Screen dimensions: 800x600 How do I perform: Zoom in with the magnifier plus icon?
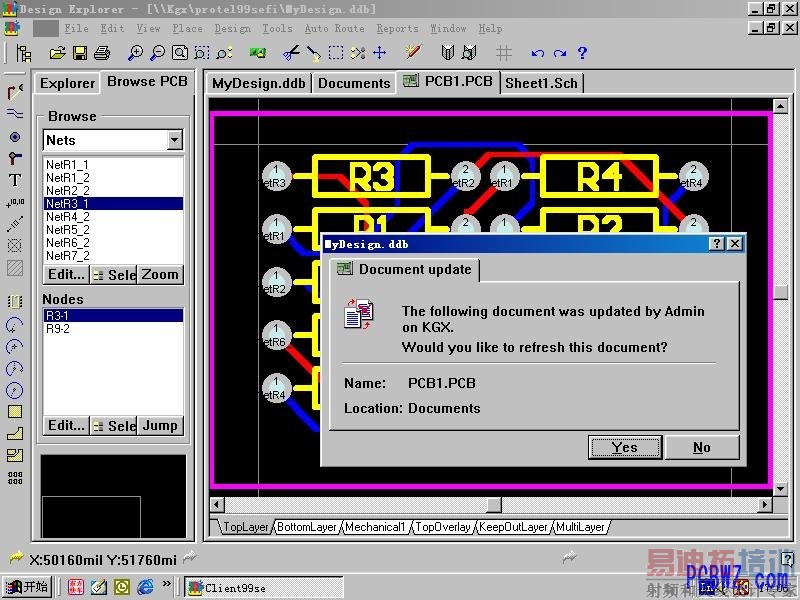(x=135, y=53)
